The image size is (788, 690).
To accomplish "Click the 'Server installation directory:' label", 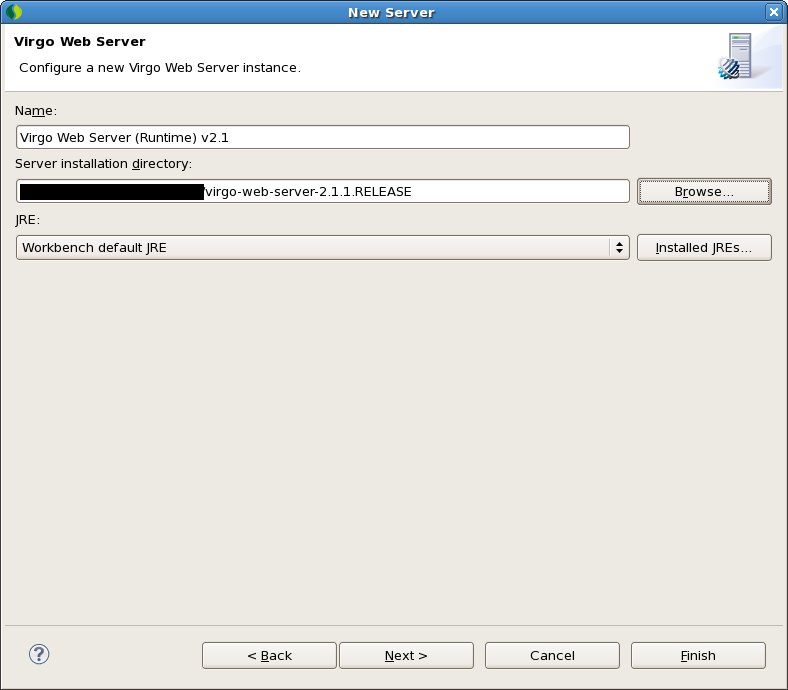I will click(x=103, y=164).
